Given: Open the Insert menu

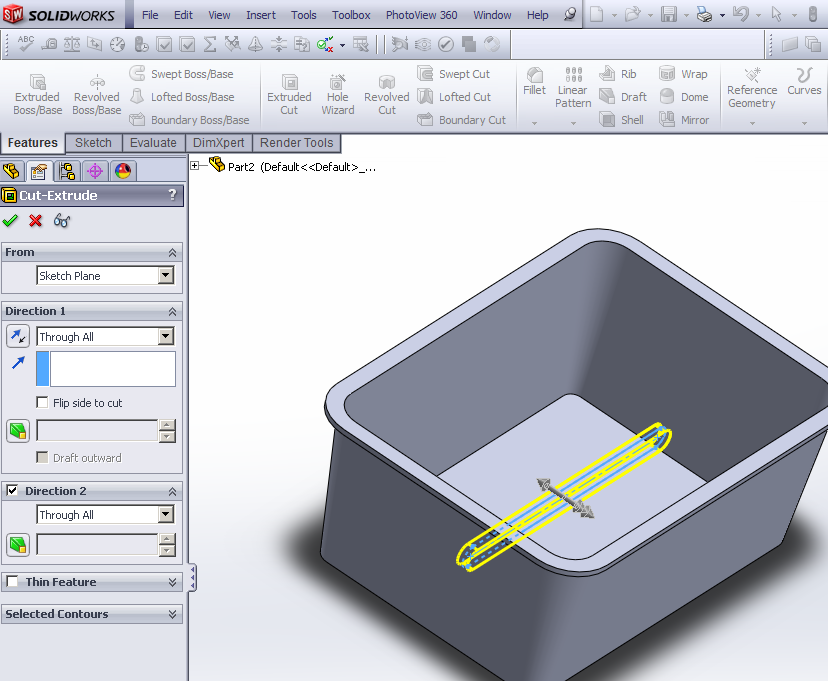Looking at the screenshot, I should pos(261,15).
